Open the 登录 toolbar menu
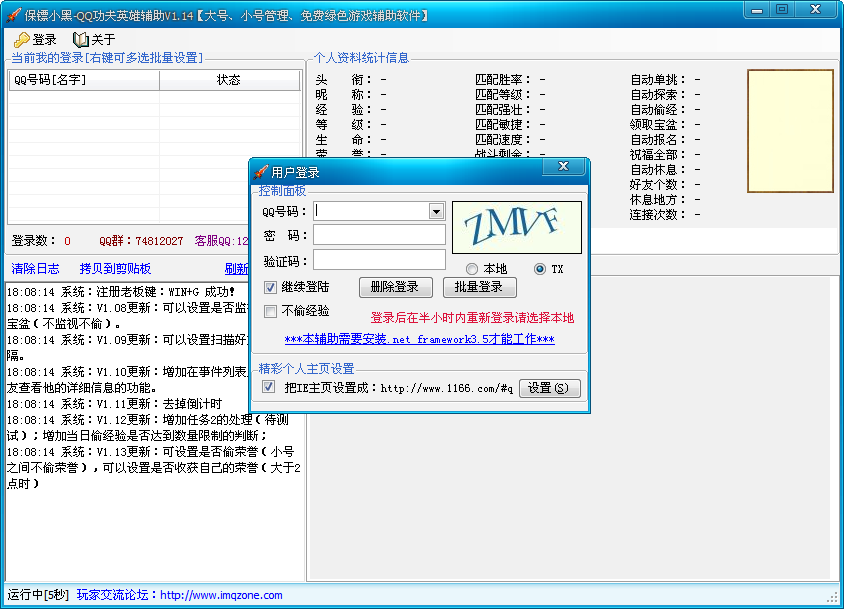 (x=35, y=39)
